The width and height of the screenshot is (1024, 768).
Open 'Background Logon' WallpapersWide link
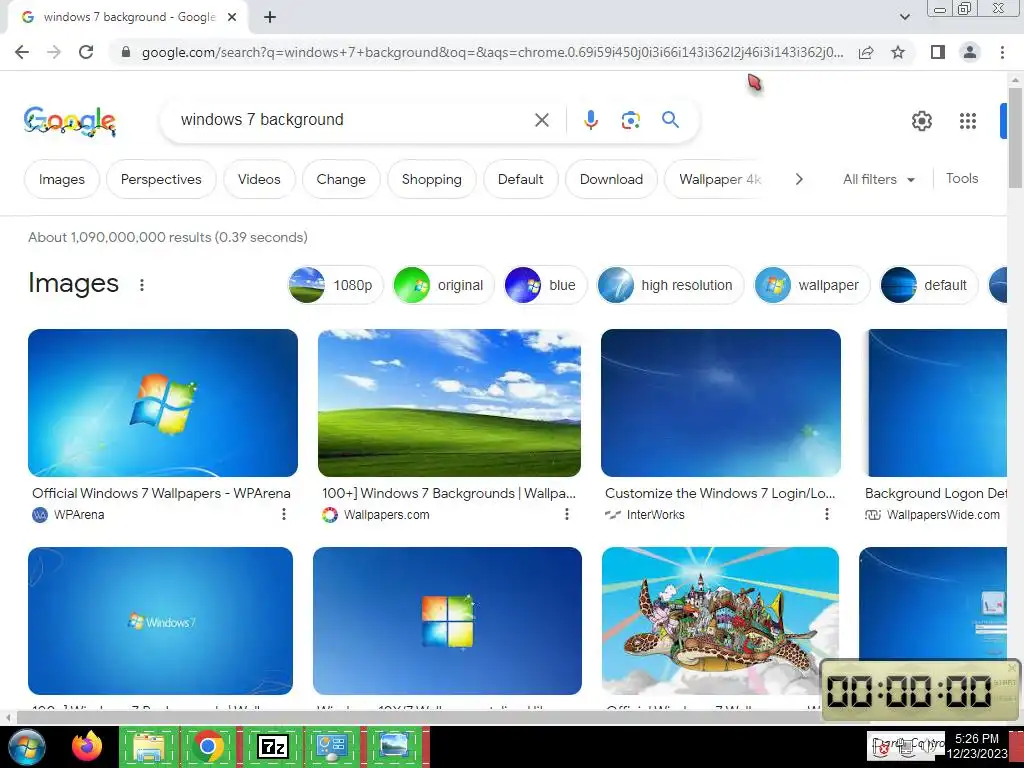(936, 493)
